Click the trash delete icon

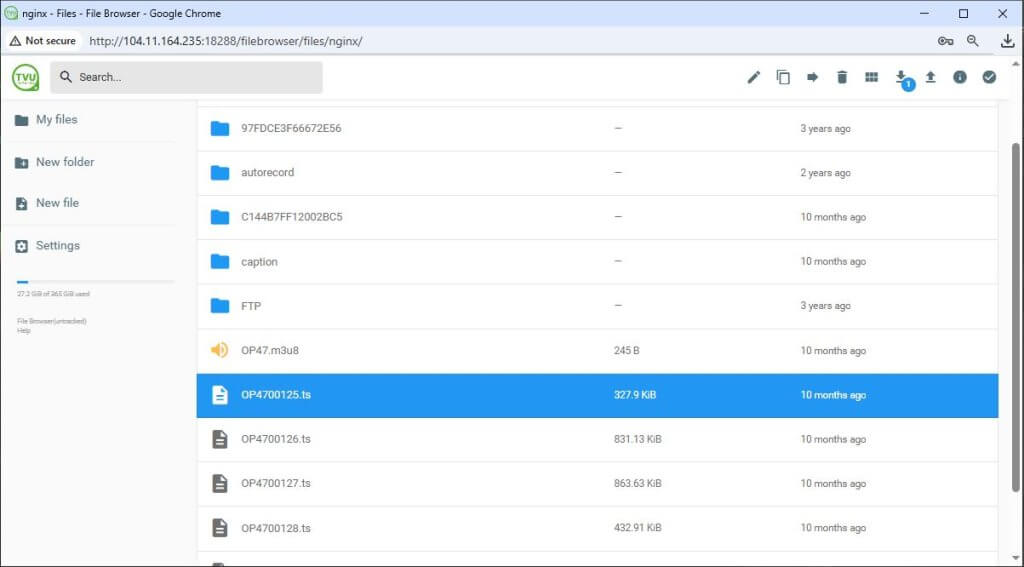coord(842,77)
